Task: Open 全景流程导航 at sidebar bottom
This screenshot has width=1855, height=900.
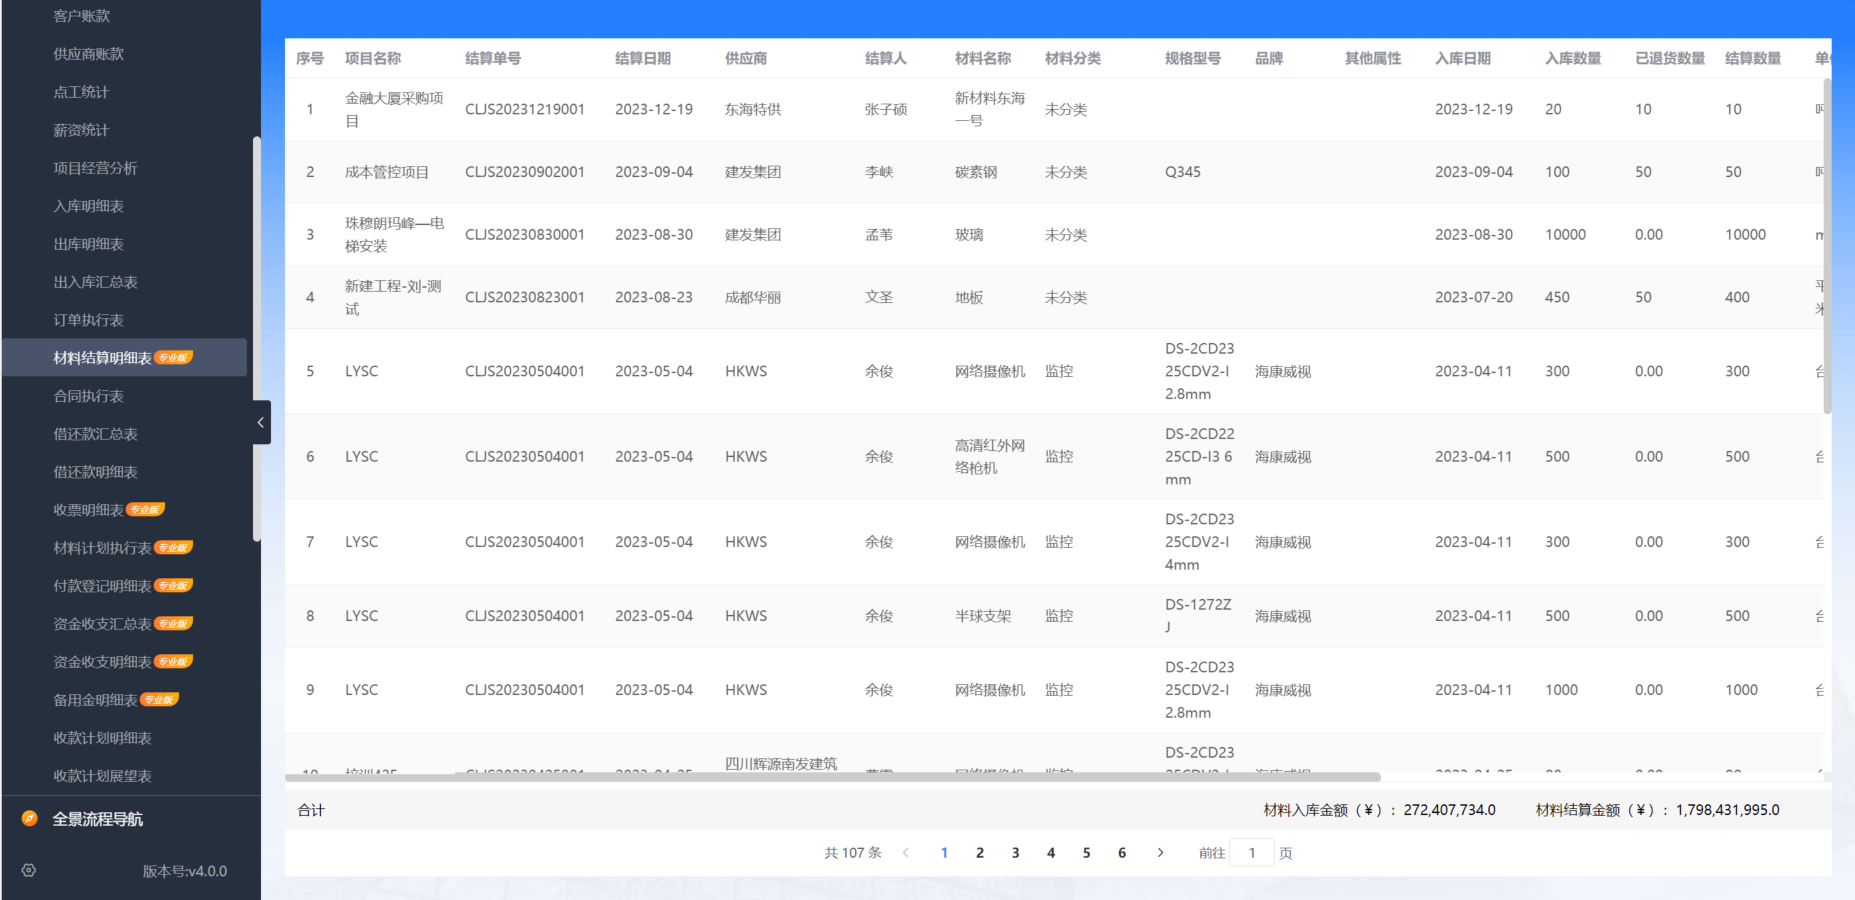Action: [97, 819]
